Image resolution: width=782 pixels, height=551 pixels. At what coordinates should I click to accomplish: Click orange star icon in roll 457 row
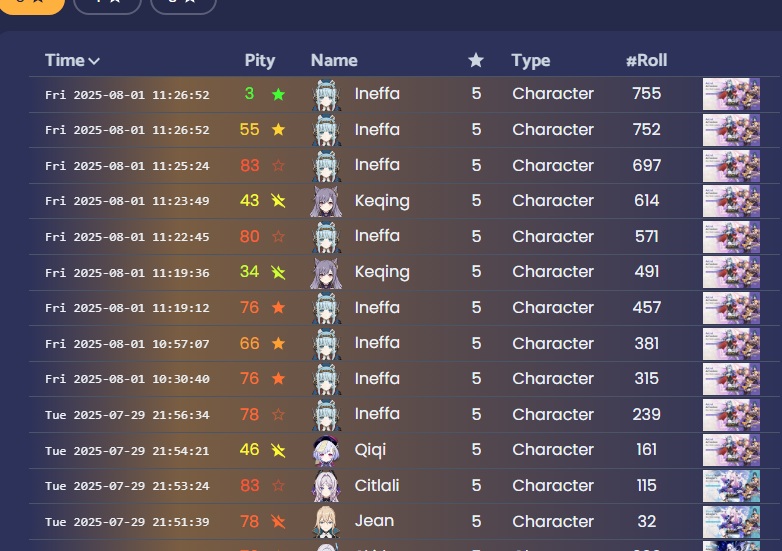click(x=278, y=307)
